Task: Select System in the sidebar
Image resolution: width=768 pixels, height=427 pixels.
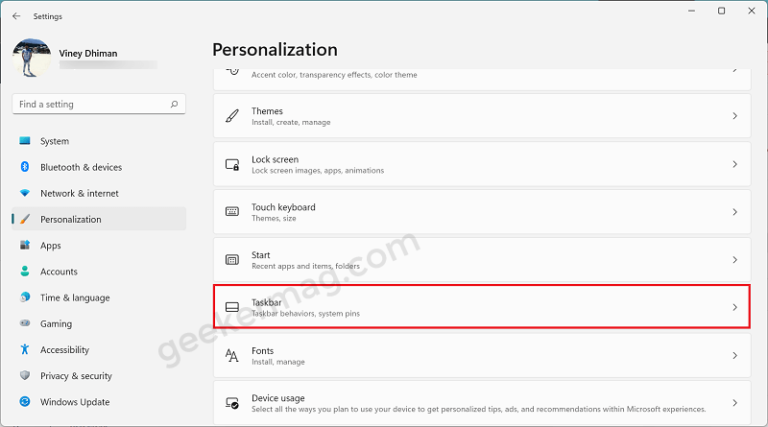Action: [x=55, y=141]
